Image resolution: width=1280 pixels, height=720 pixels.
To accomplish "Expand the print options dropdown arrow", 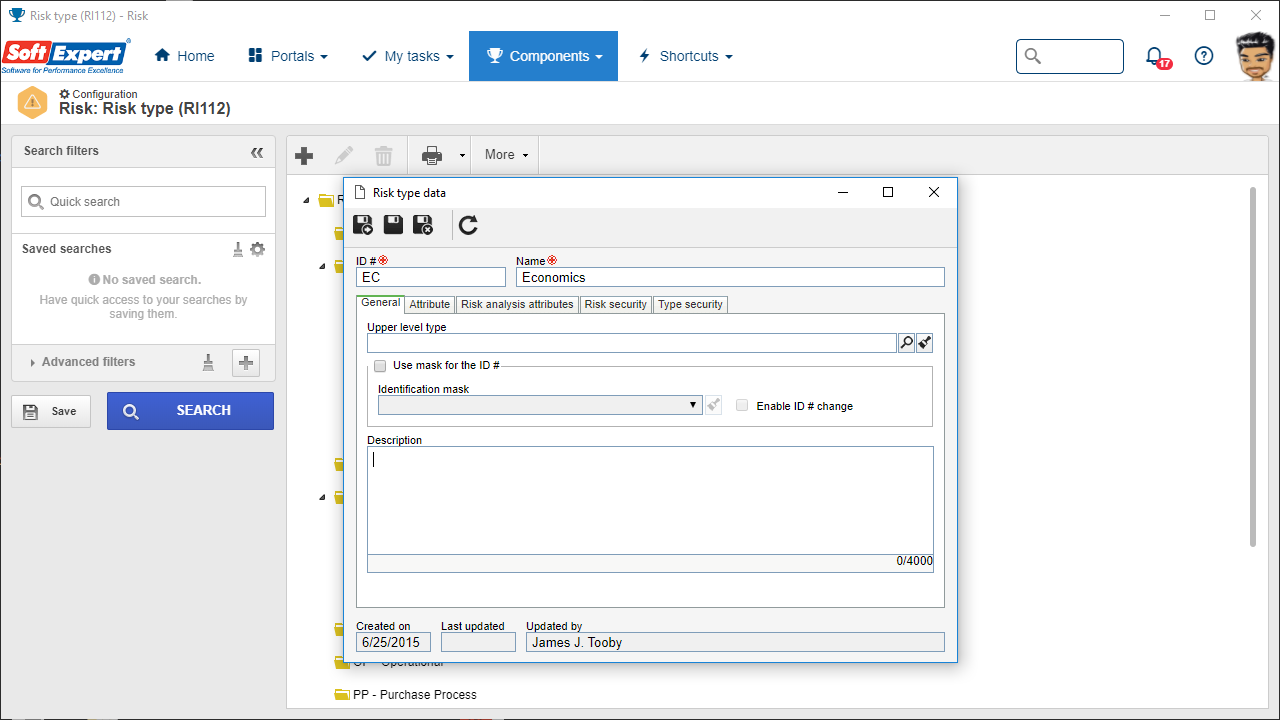I will (462, 156).
